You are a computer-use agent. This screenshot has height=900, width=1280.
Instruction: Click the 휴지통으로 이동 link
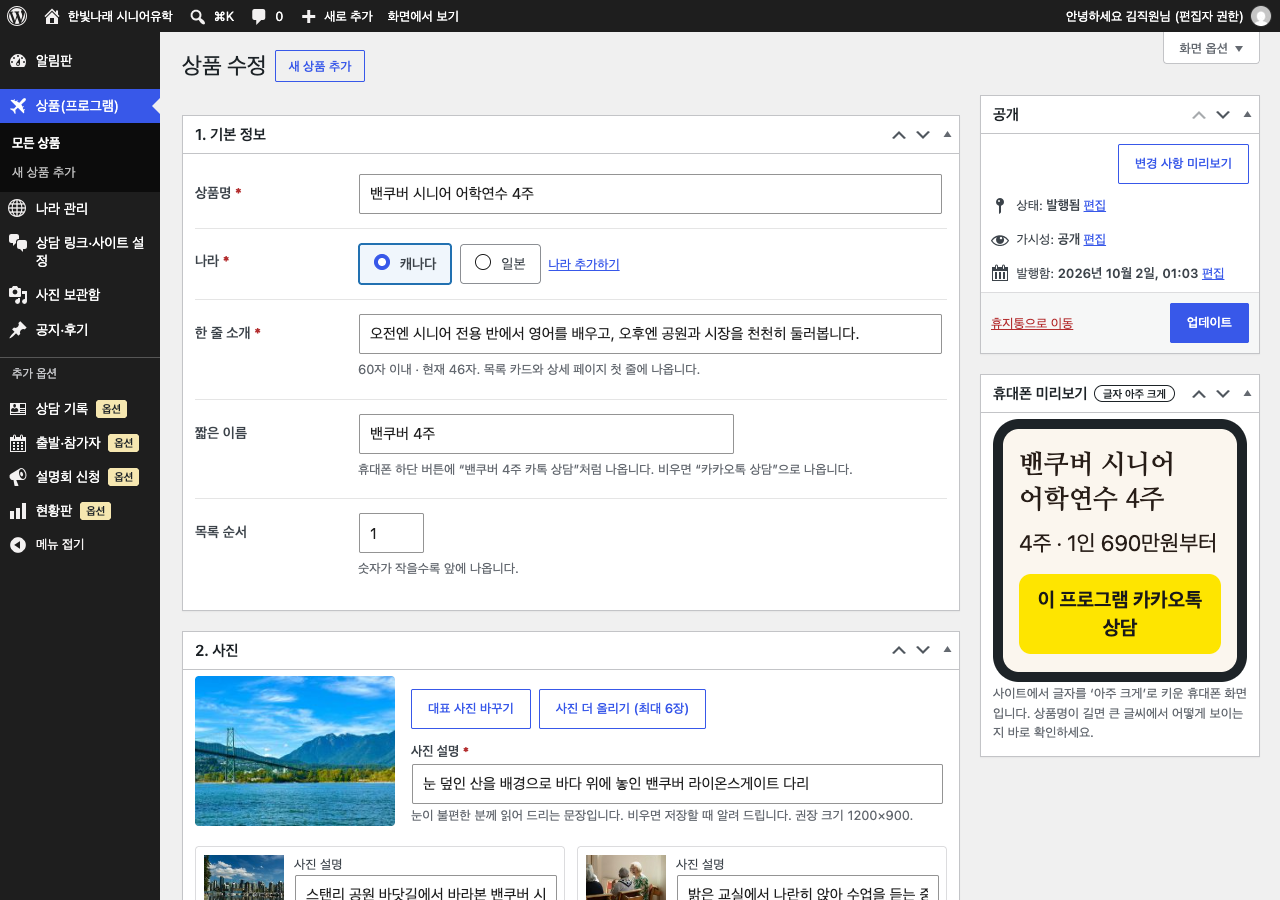pyautogui.click(x=1032, y=323)
